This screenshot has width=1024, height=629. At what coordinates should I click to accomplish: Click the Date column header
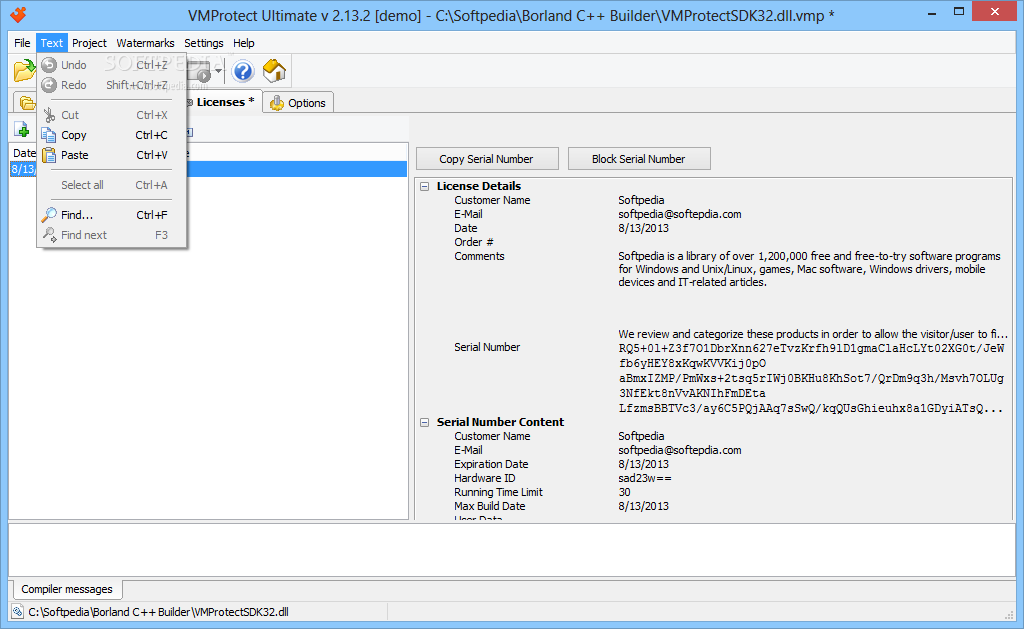[x=25, y=153]
